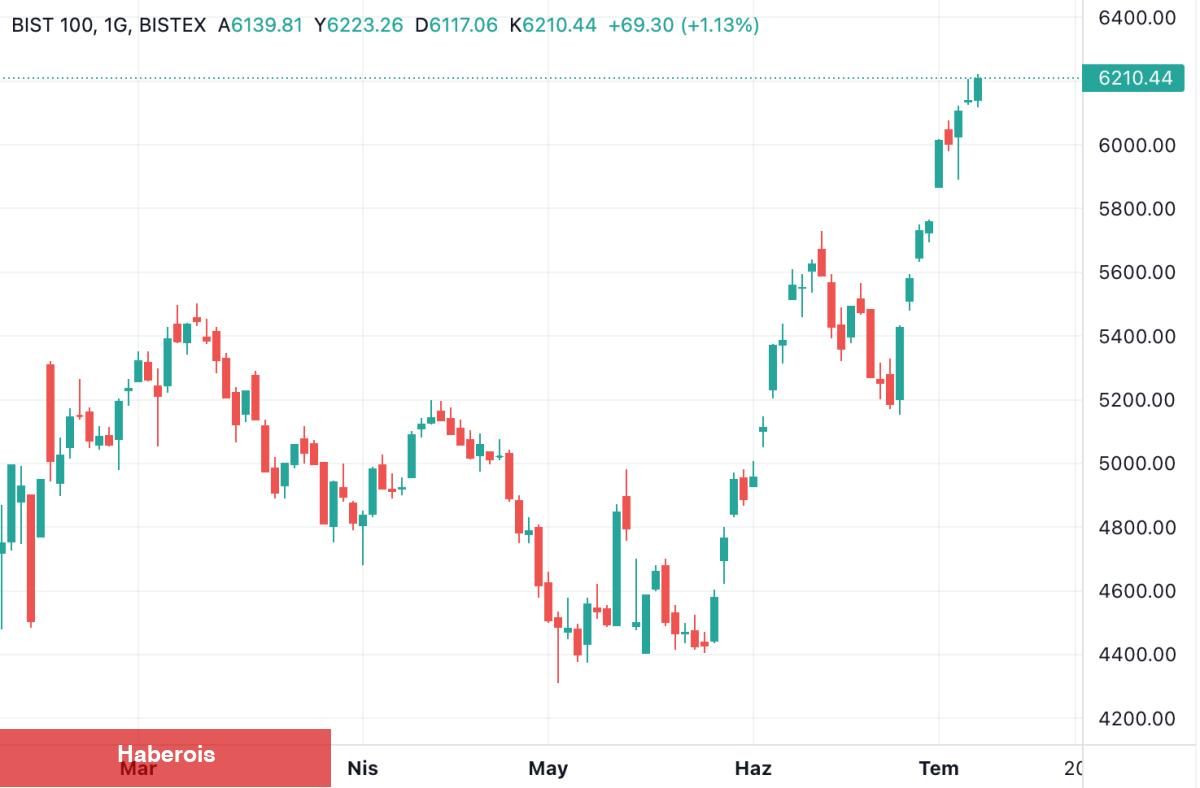Select the closing value K6210.44
The image size is (1200, 788).
552,25
